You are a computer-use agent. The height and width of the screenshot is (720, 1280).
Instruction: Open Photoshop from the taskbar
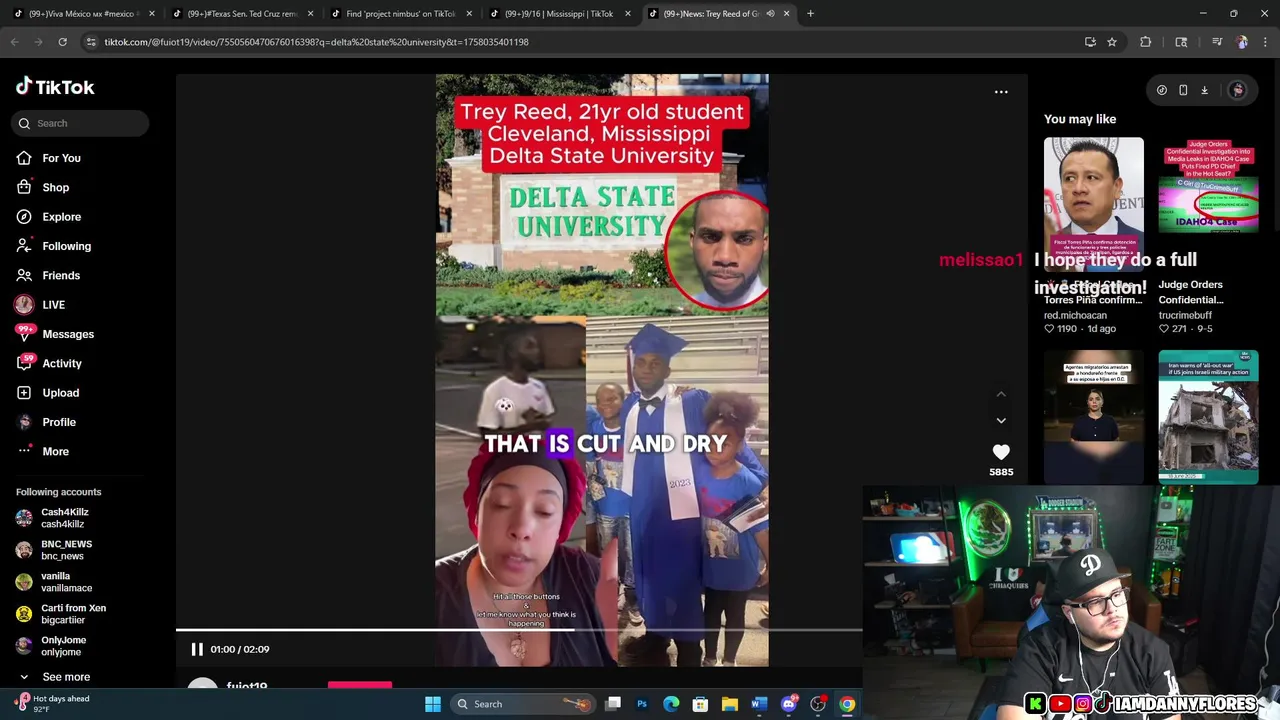(x=642, y=704)
